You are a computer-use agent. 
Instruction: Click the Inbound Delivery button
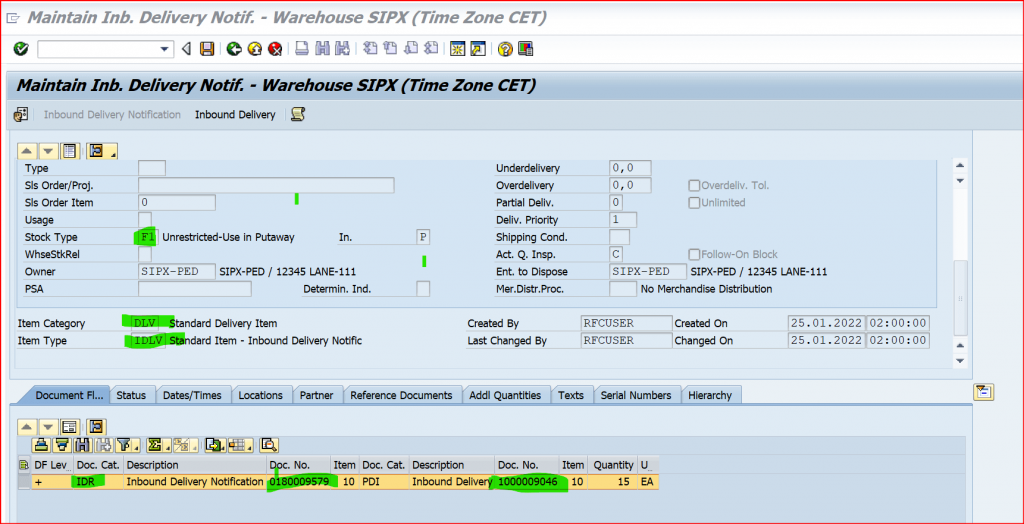click(235, 115)
